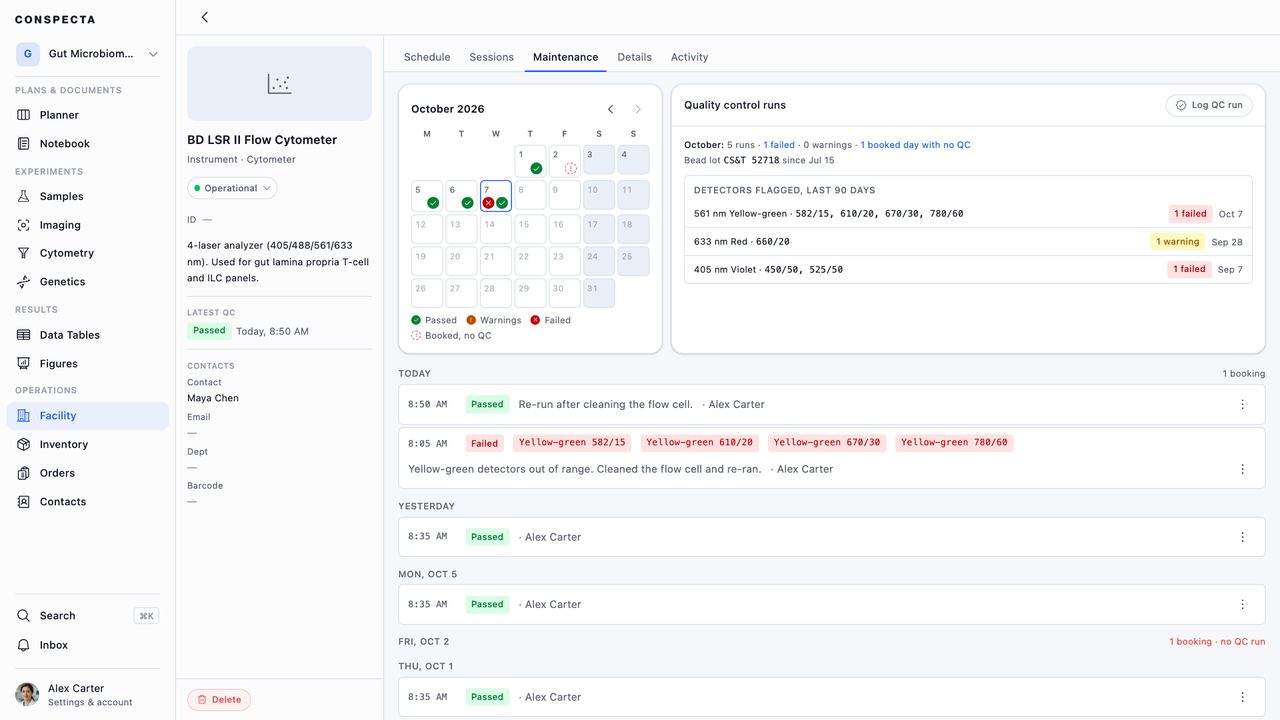Go back using the arrow icon

click(x=204, y=17)
